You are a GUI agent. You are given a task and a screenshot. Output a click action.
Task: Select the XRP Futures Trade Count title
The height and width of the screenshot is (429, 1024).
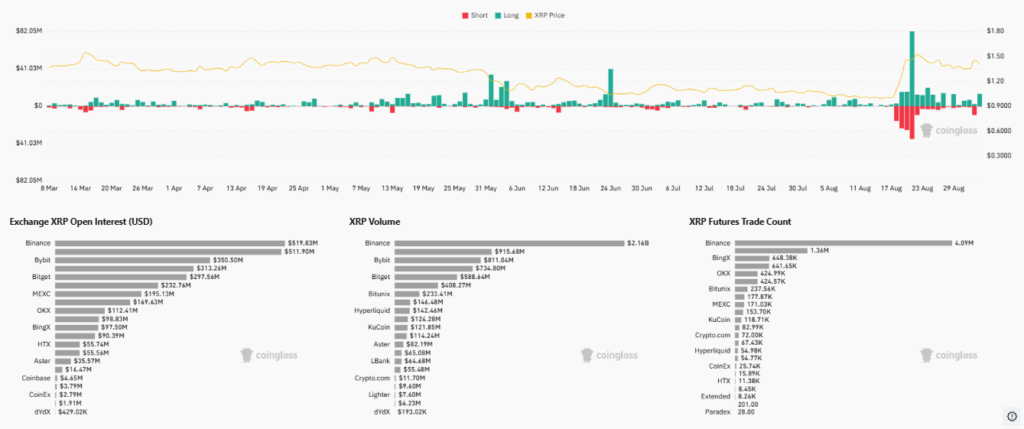pyautogui.click(x=740, y=222)
